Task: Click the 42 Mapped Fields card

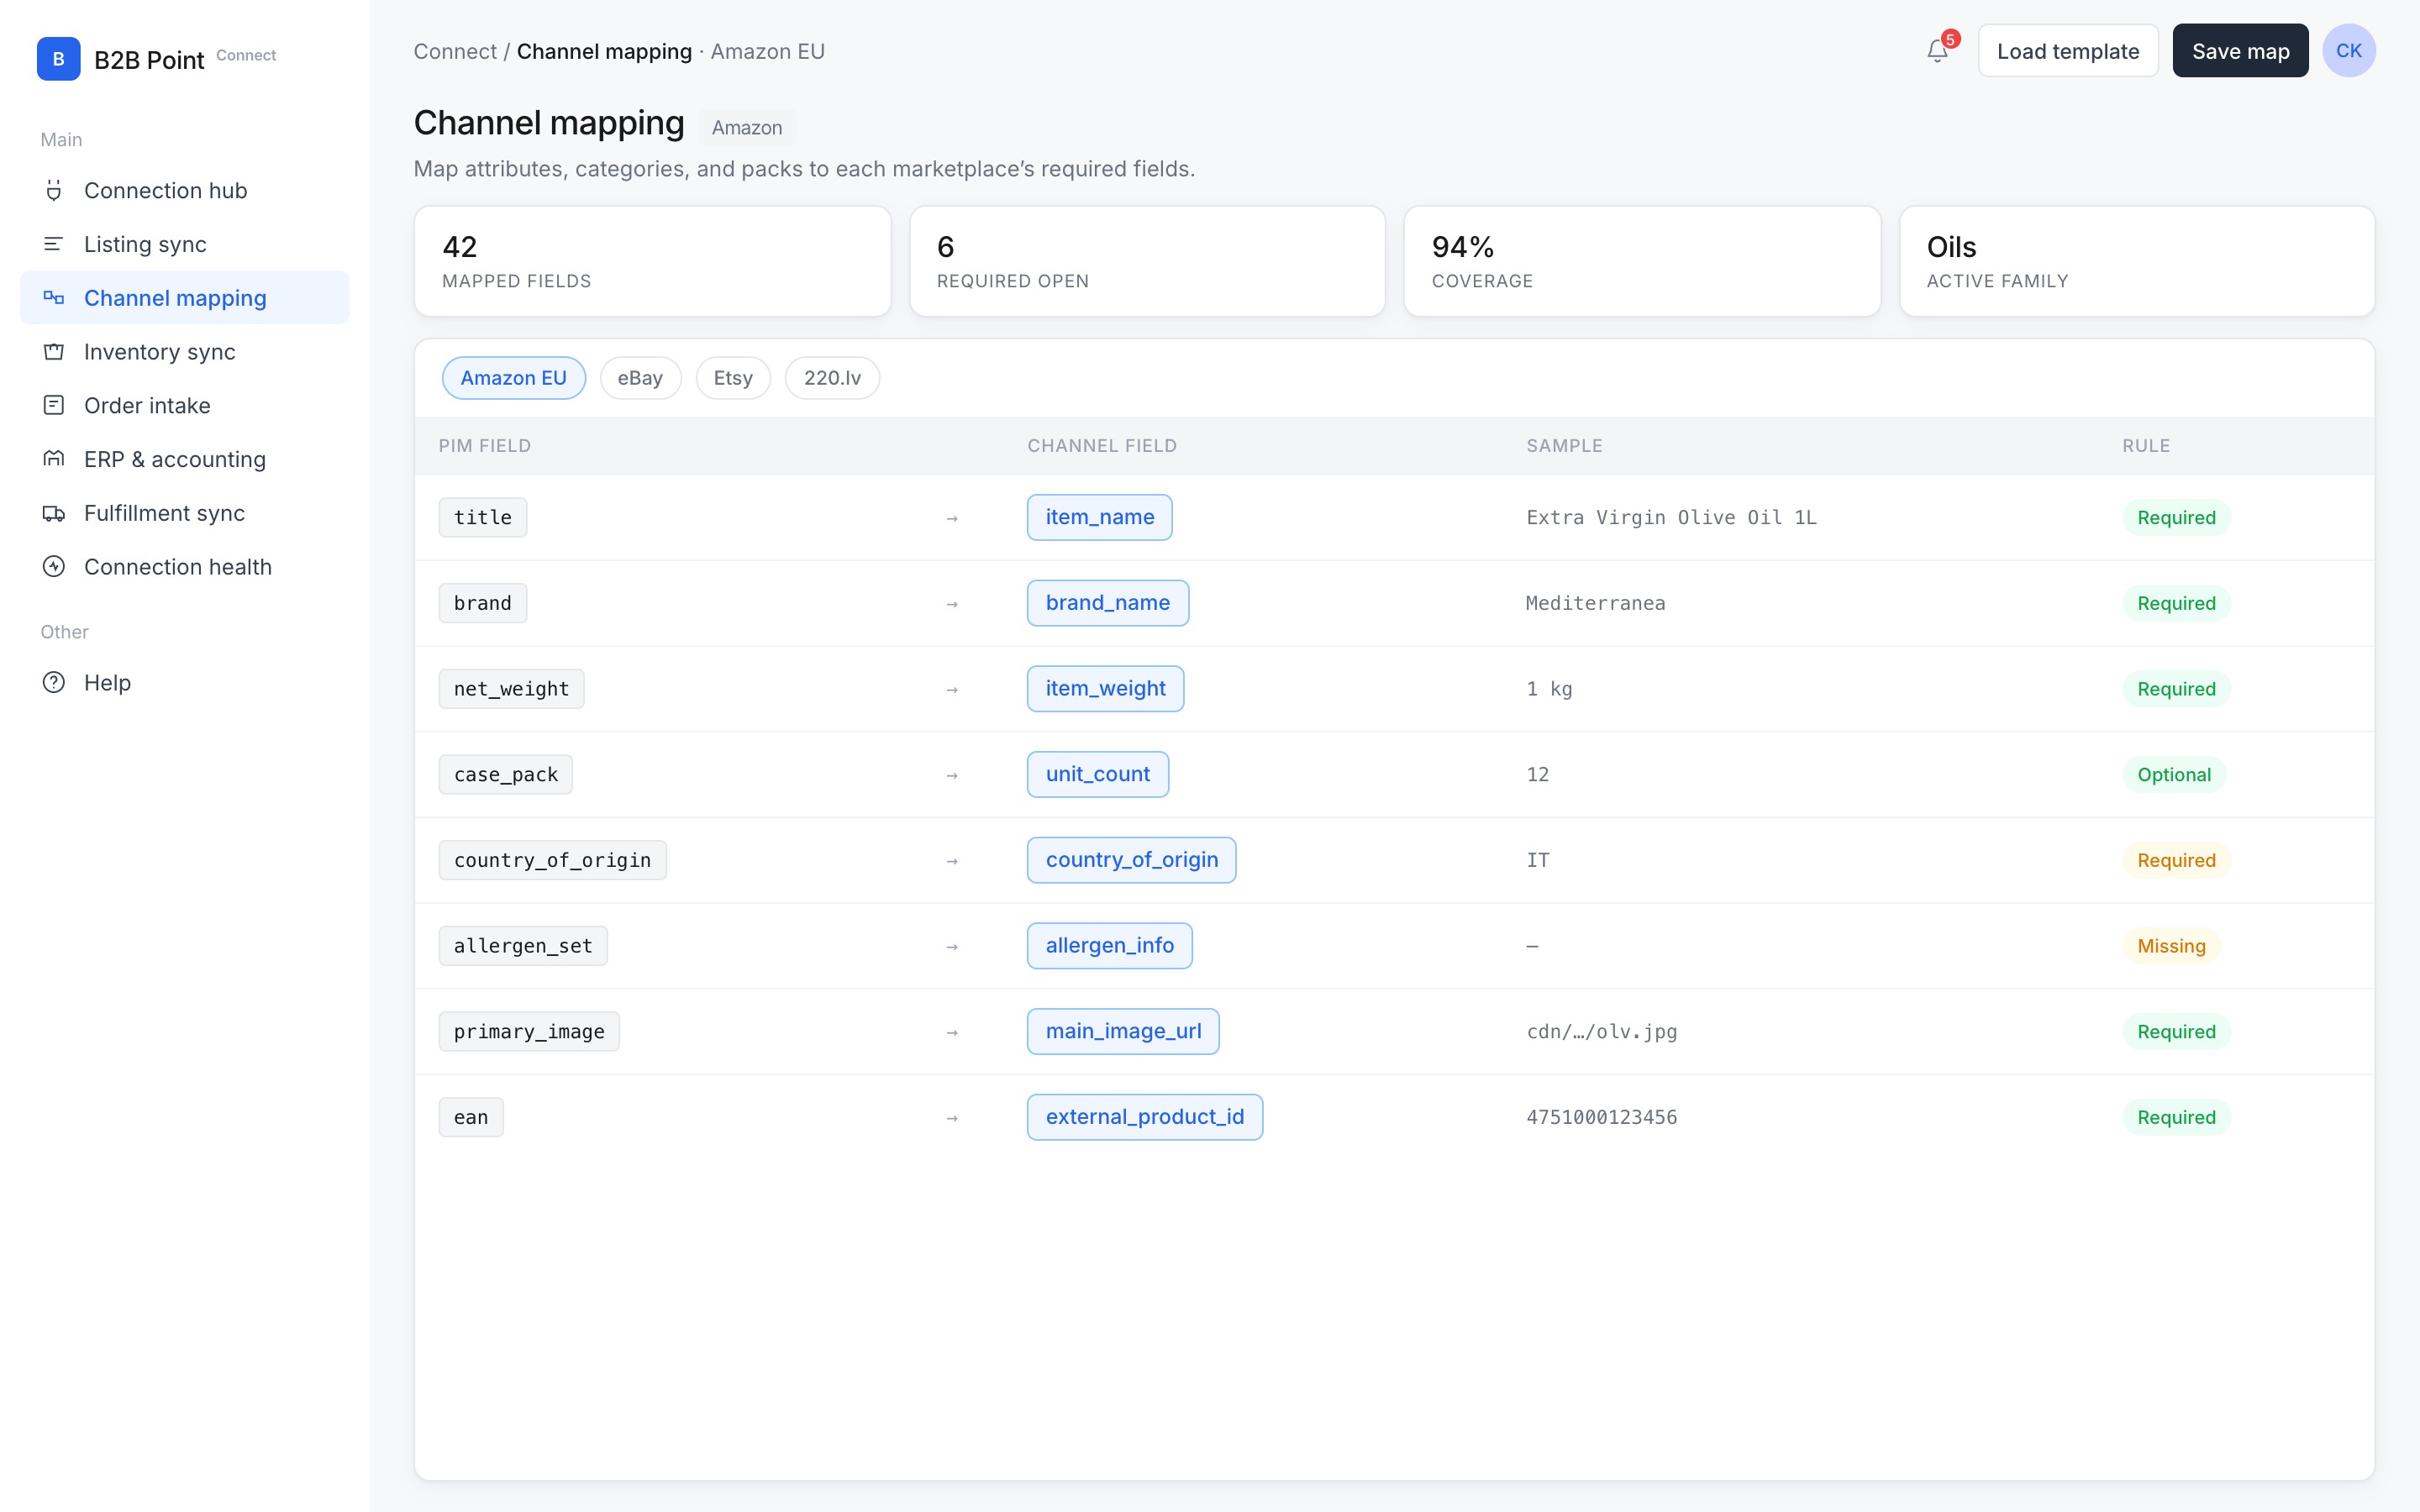Action: click(x=653, y=261)
